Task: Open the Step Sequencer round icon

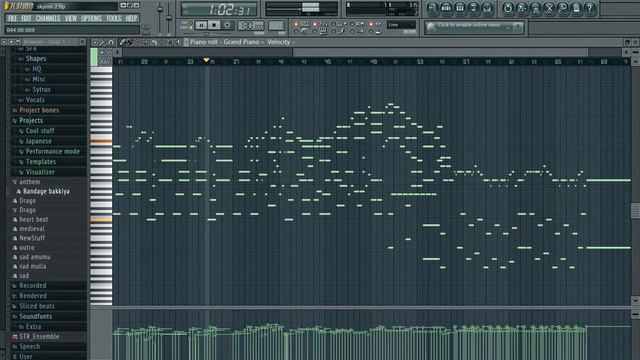Action: [x=446, y=8]
